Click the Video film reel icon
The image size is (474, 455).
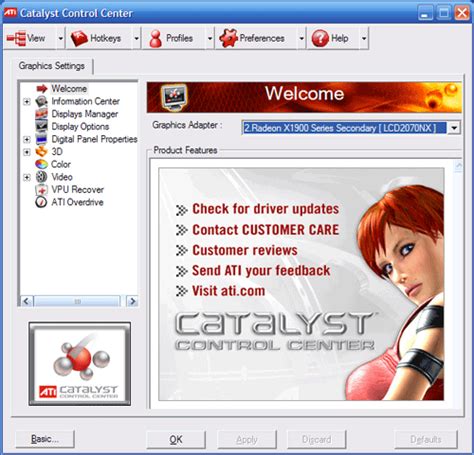[x=41, y=177]
